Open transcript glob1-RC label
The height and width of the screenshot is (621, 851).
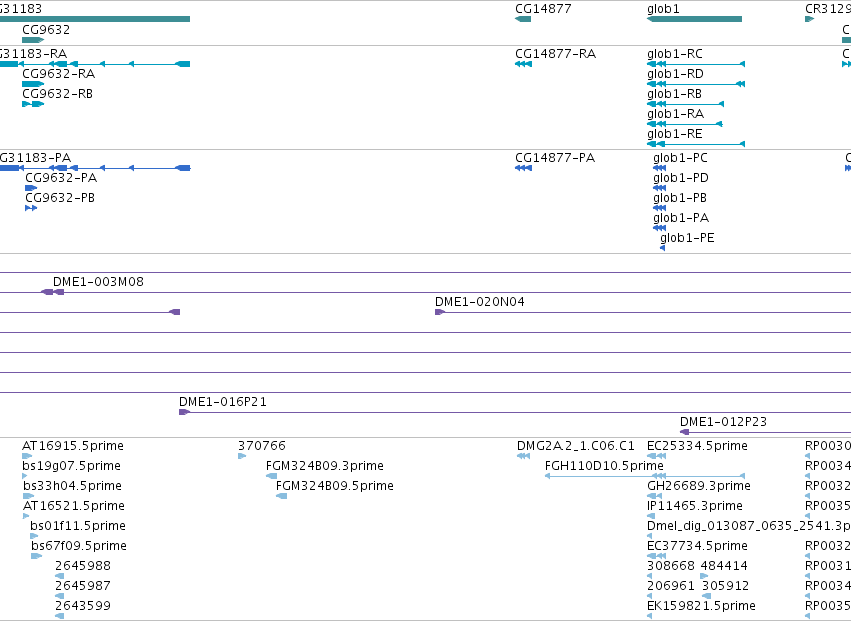675,54
